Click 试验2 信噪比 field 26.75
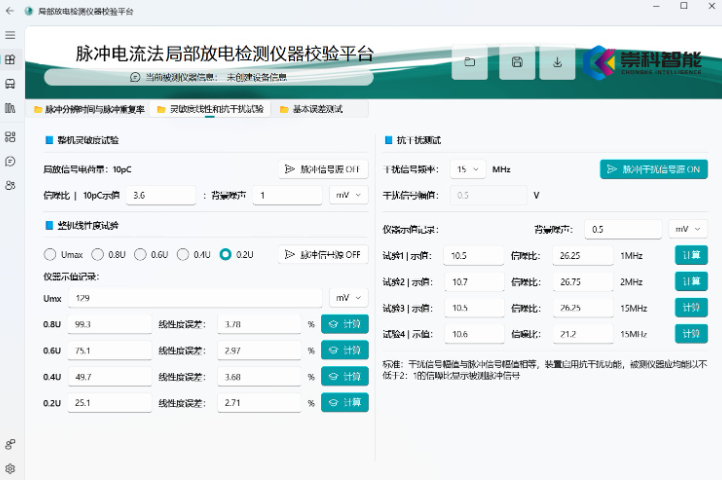The width and height of the screenshot is (722, 480). click(x=583, y=282)
